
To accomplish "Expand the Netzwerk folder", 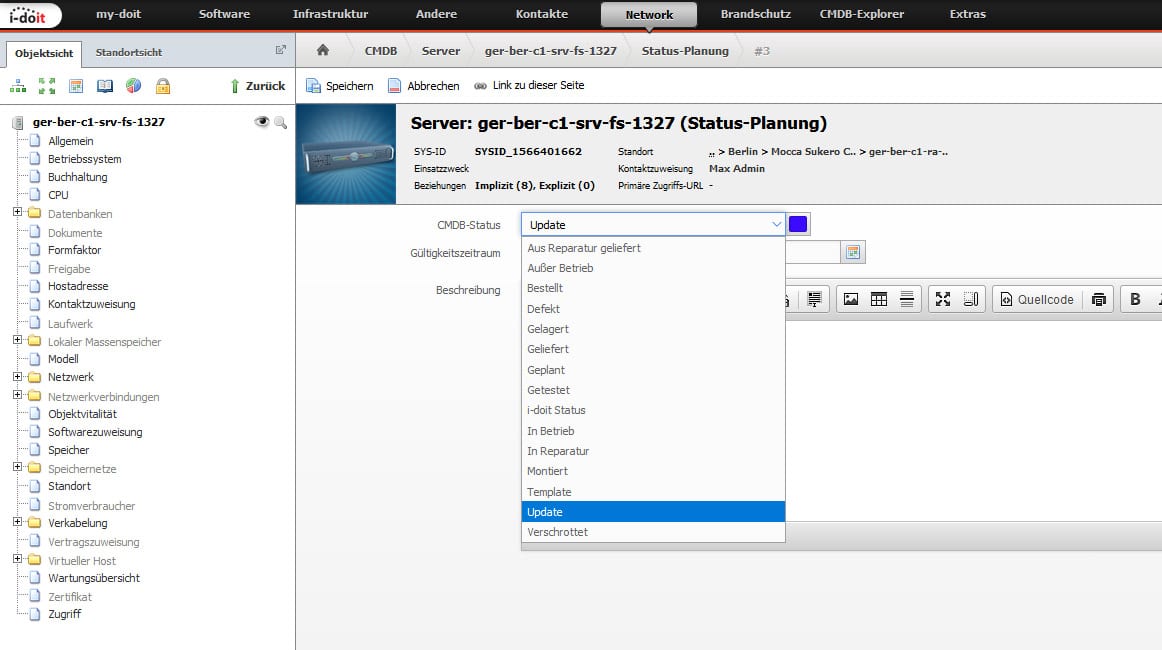I will tap(18, 377).
